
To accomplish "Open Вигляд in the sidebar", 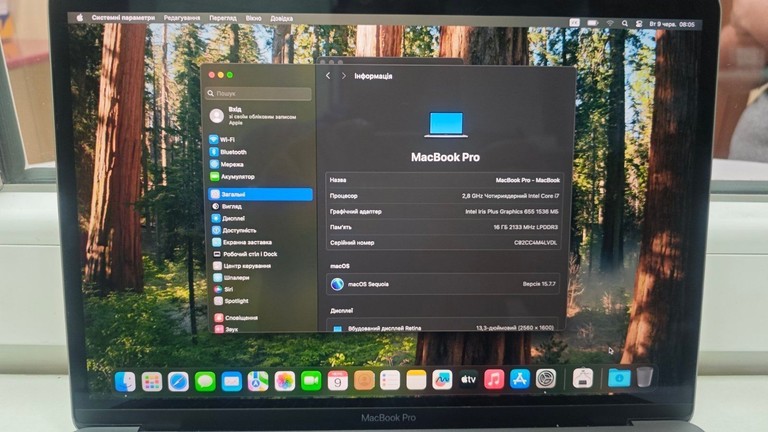I will click(227, 207).
